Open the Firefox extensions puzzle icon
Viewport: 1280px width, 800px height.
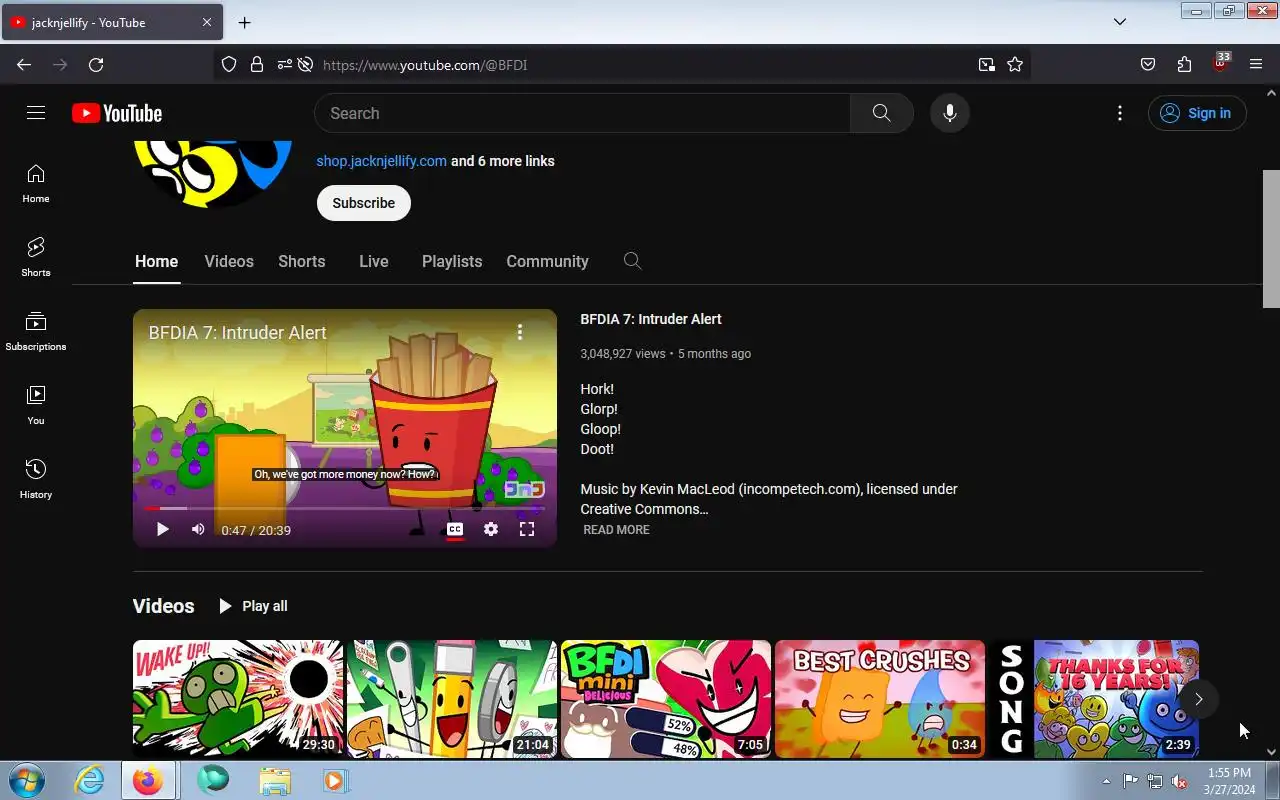point(1184,65)
